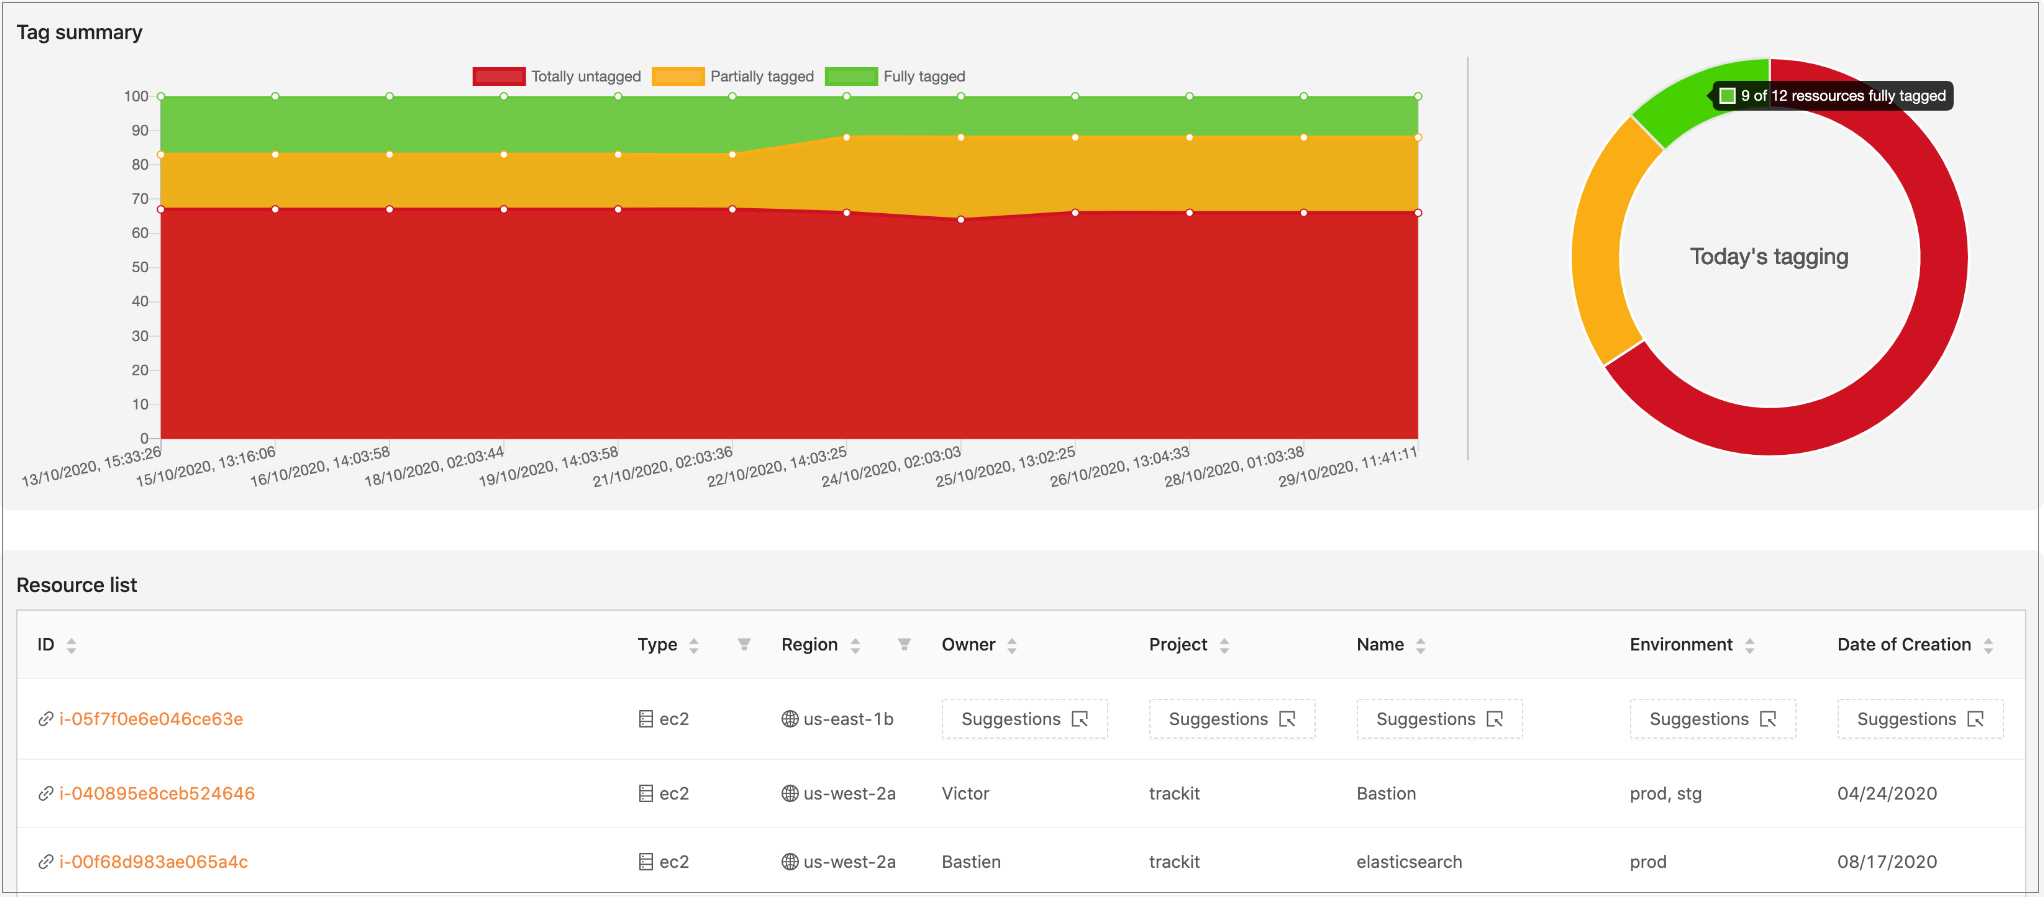Click 'us-west-2a' in the elasticsearch row
This screenshot has width=2044, height=897.
coord(850,862)
